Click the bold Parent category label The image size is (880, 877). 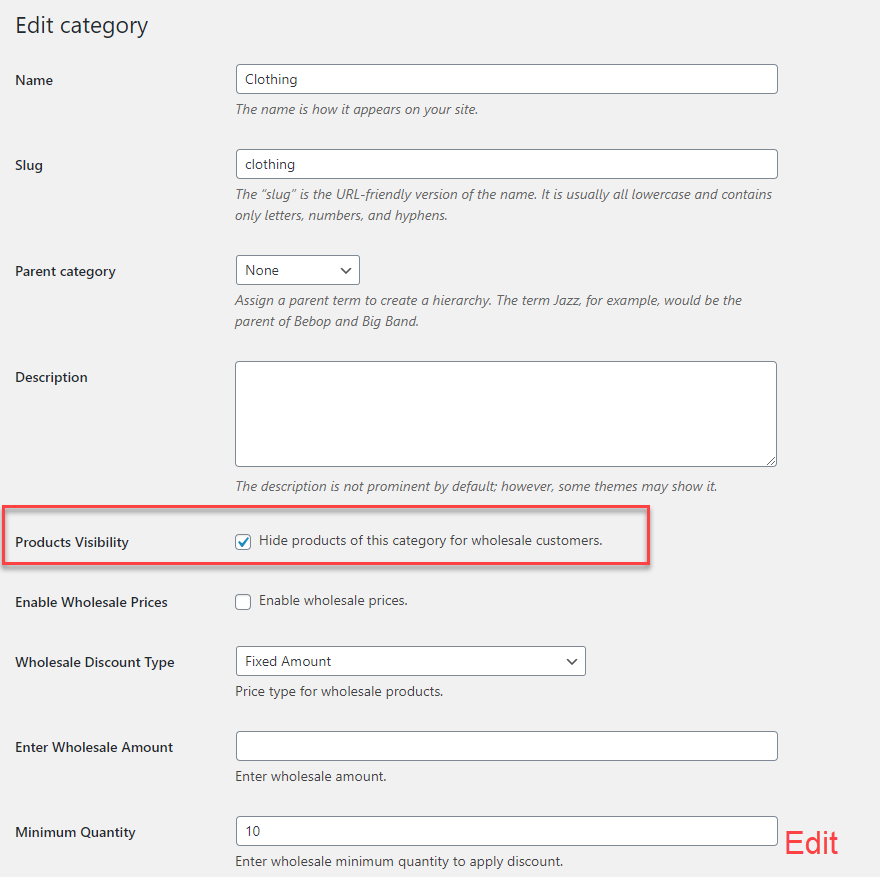click(x=65, y=271)
